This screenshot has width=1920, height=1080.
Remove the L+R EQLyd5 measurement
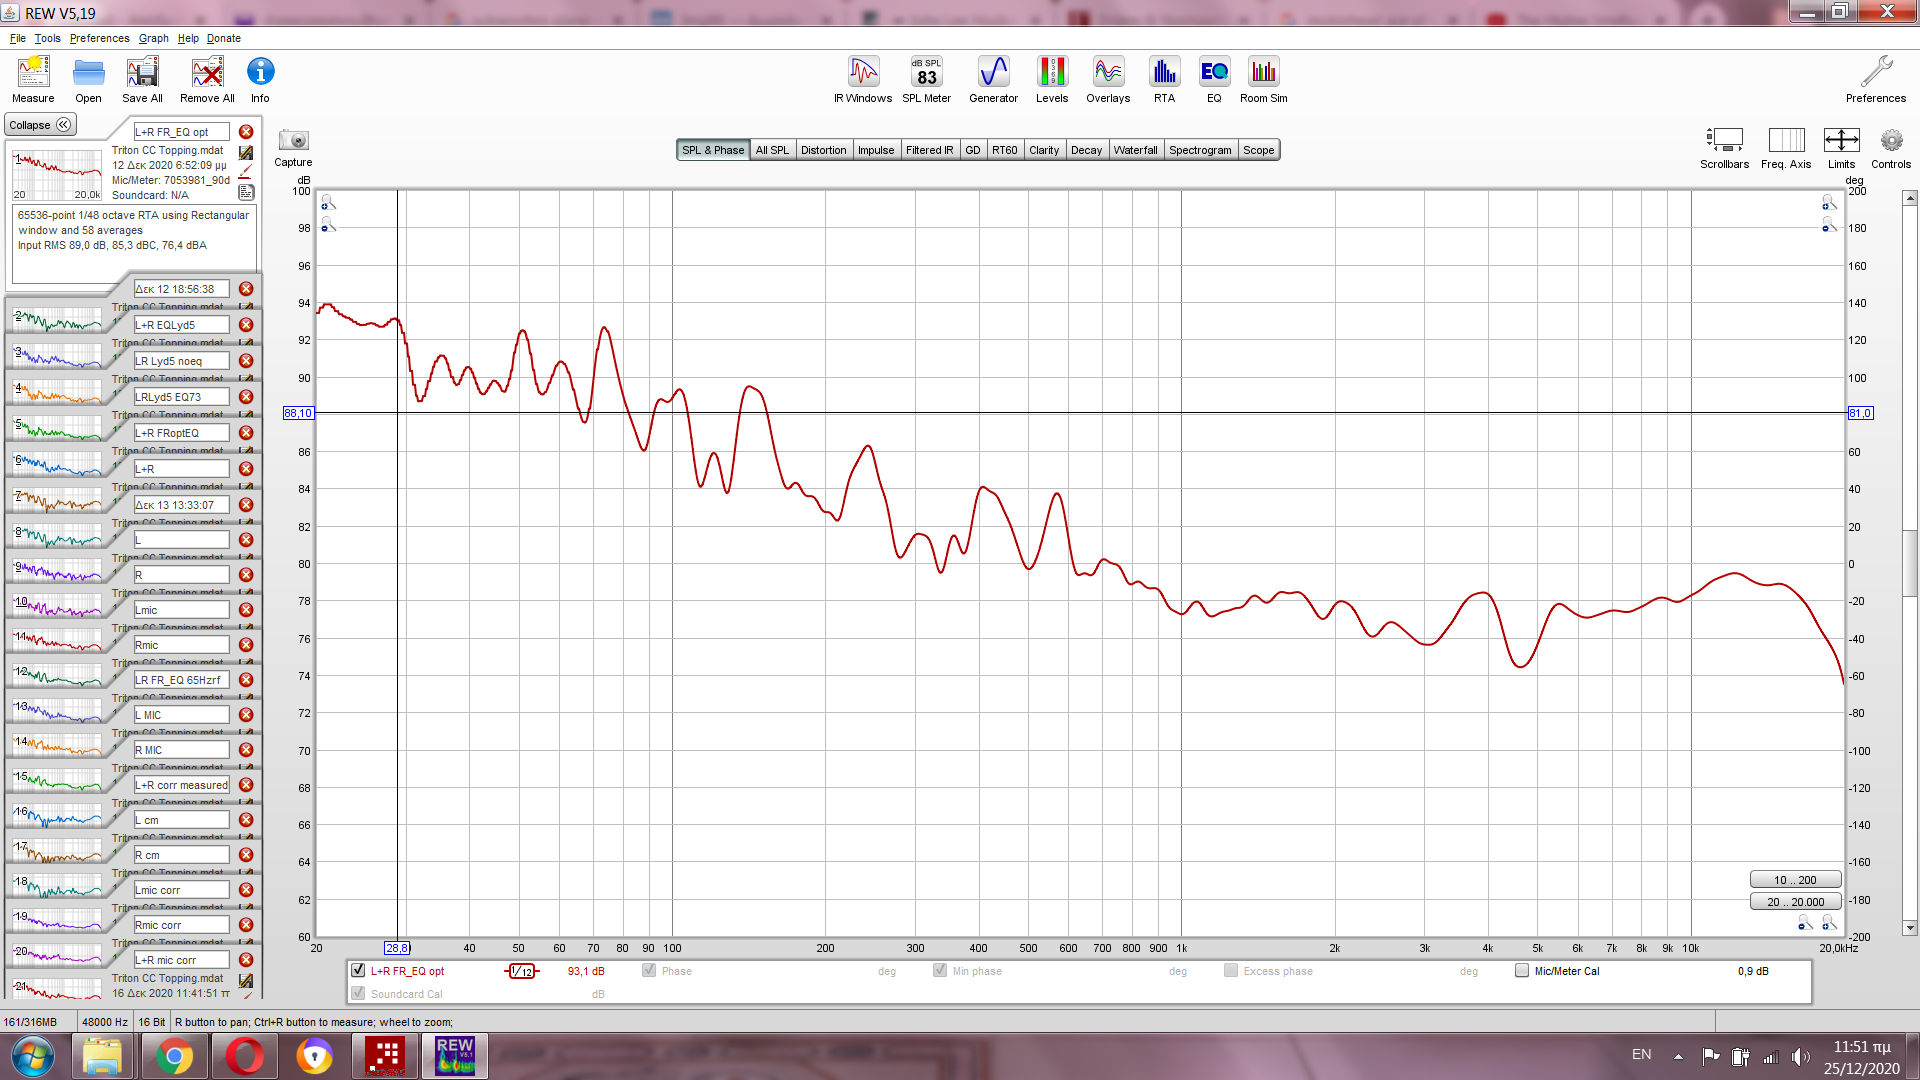coord(246,325)
